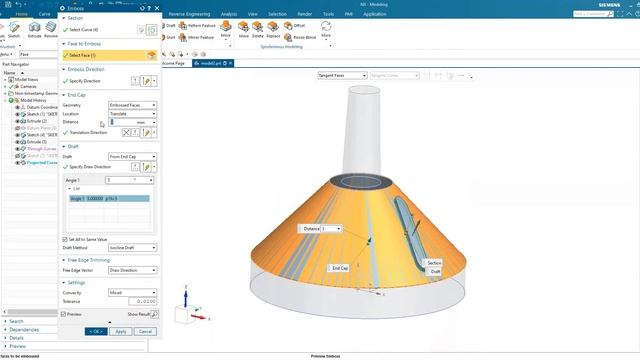
Task: Toggle visibility eye of Through Curves
Action: click(18, 149)
